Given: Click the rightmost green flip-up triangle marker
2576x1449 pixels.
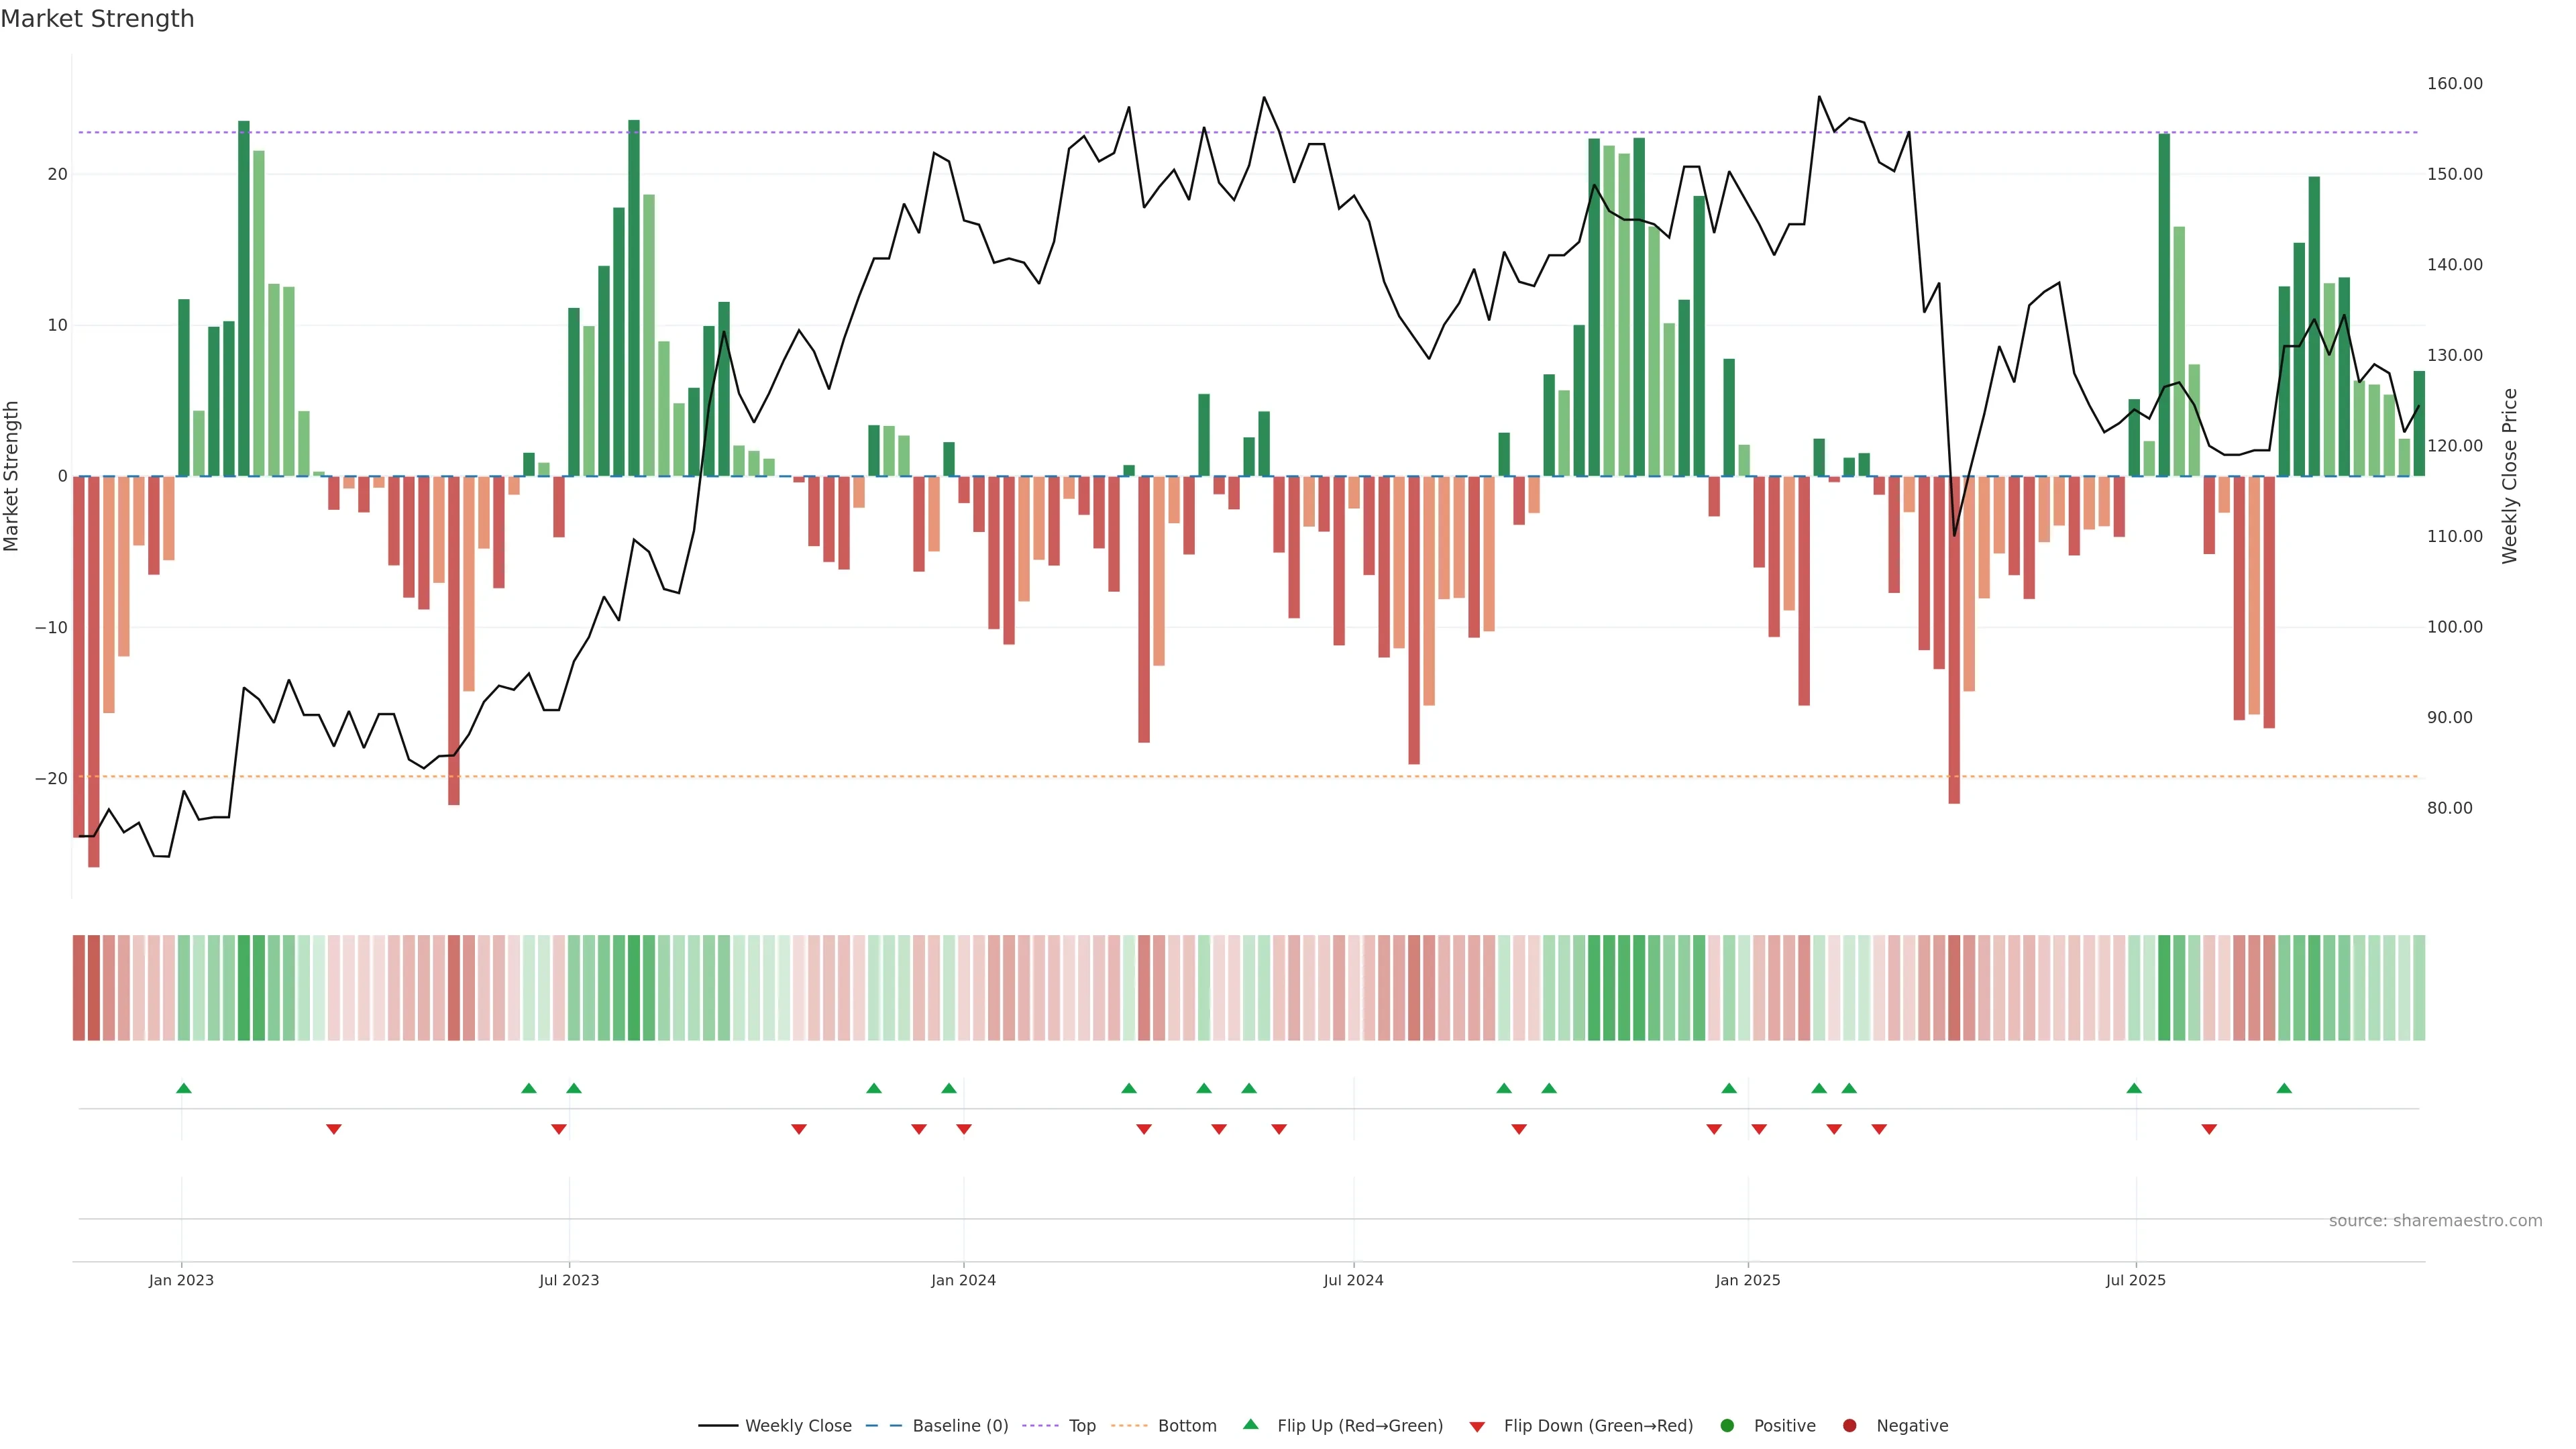Looking at the screenshot, I should (x=2284, y=1088).
